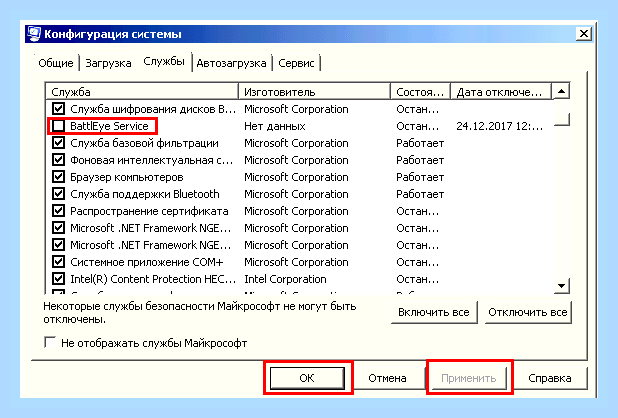Viewport: 618px width, 418px height.
Task: Click the Отключить все button
Action: [528, 312]
